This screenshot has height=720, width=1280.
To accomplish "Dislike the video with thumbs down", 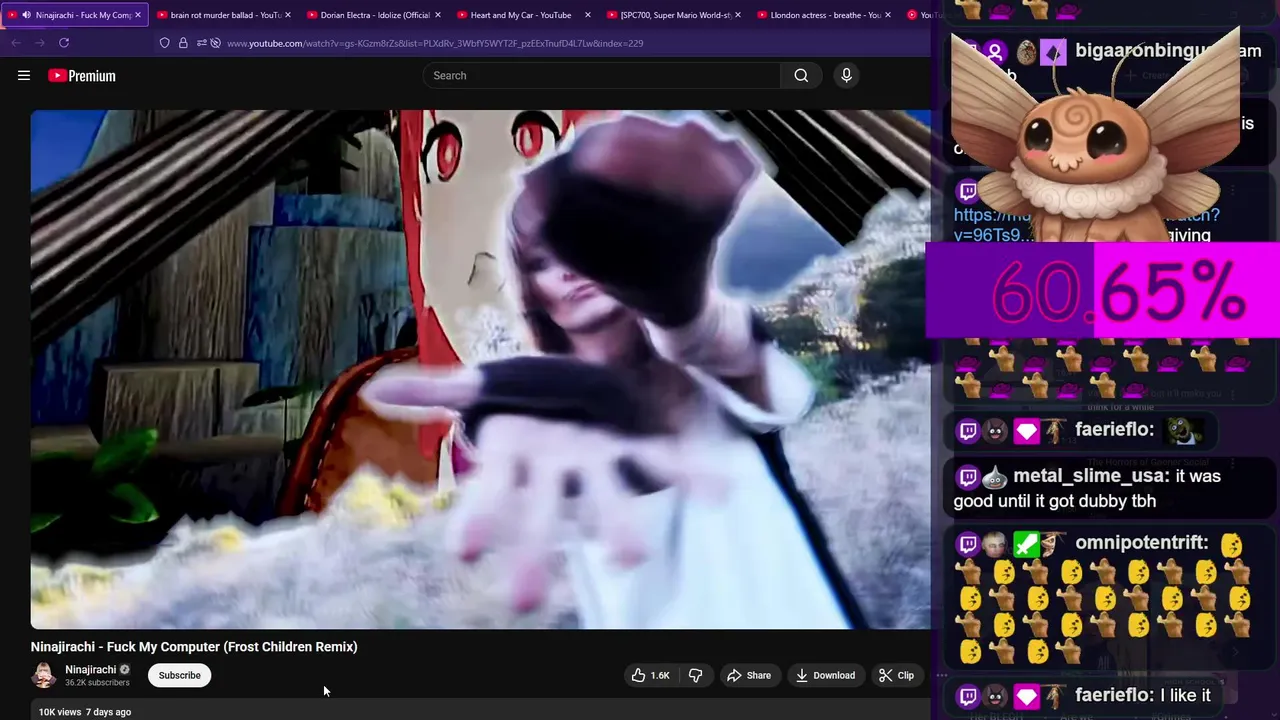I will (x=695, y=675).
